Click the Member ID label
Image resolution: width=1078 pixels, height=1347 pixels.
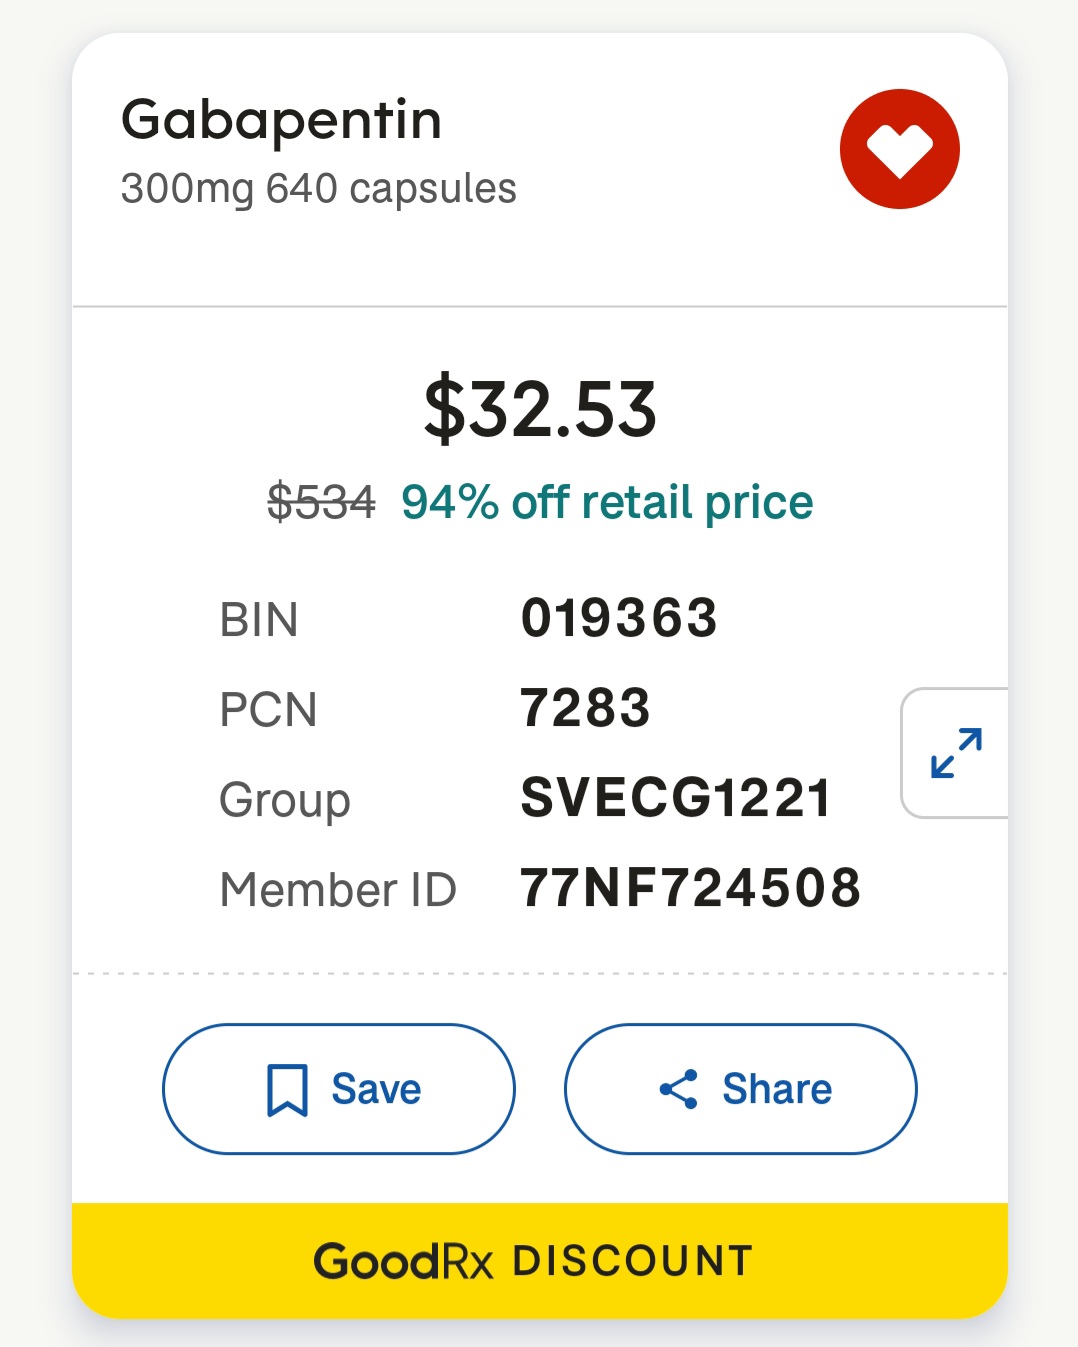[338, 890]
